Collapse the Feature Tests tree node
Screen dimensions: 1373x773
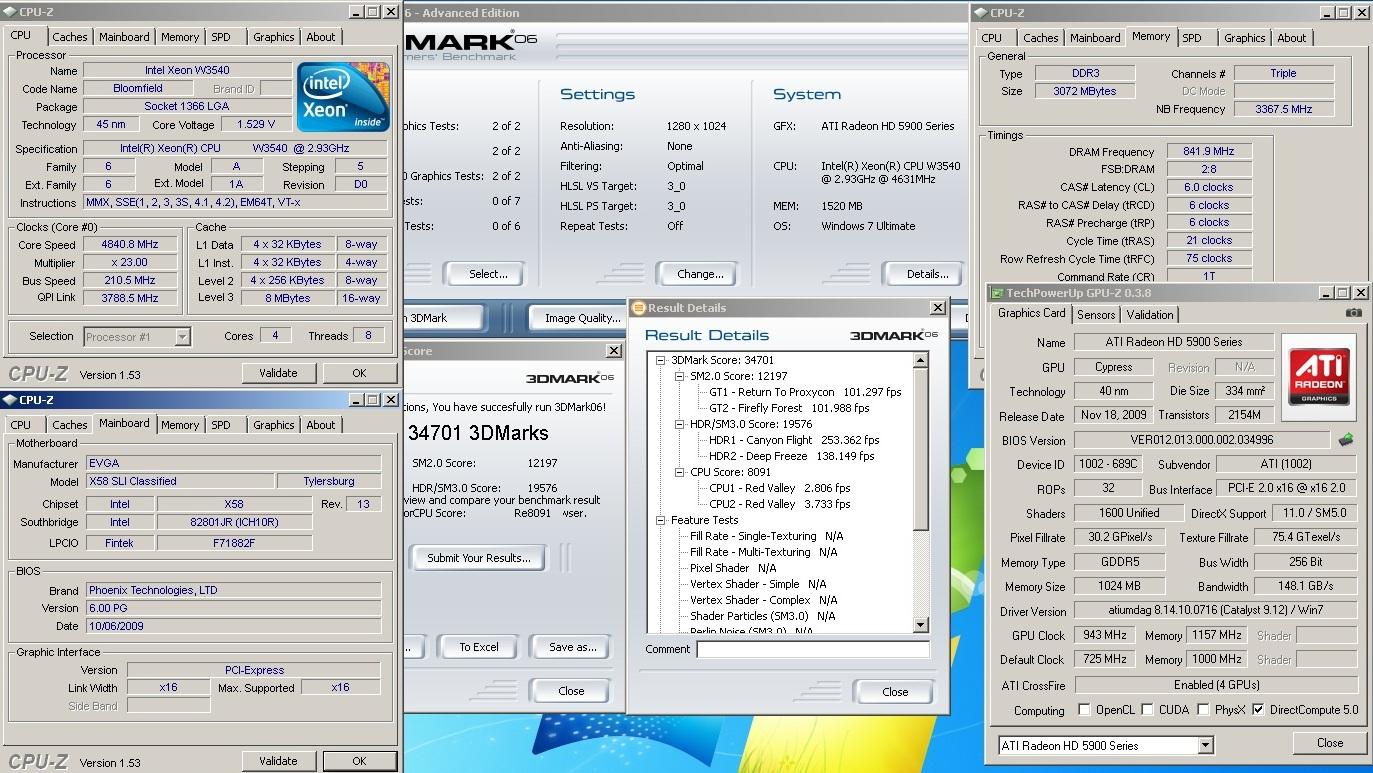(661, 520)
